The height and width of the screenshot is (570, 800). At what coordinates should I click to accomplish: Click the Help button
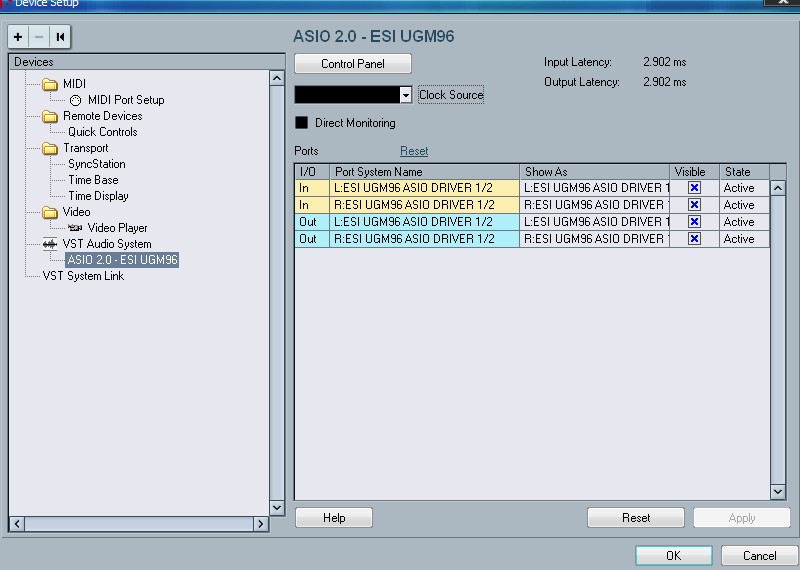click(334, 518)
